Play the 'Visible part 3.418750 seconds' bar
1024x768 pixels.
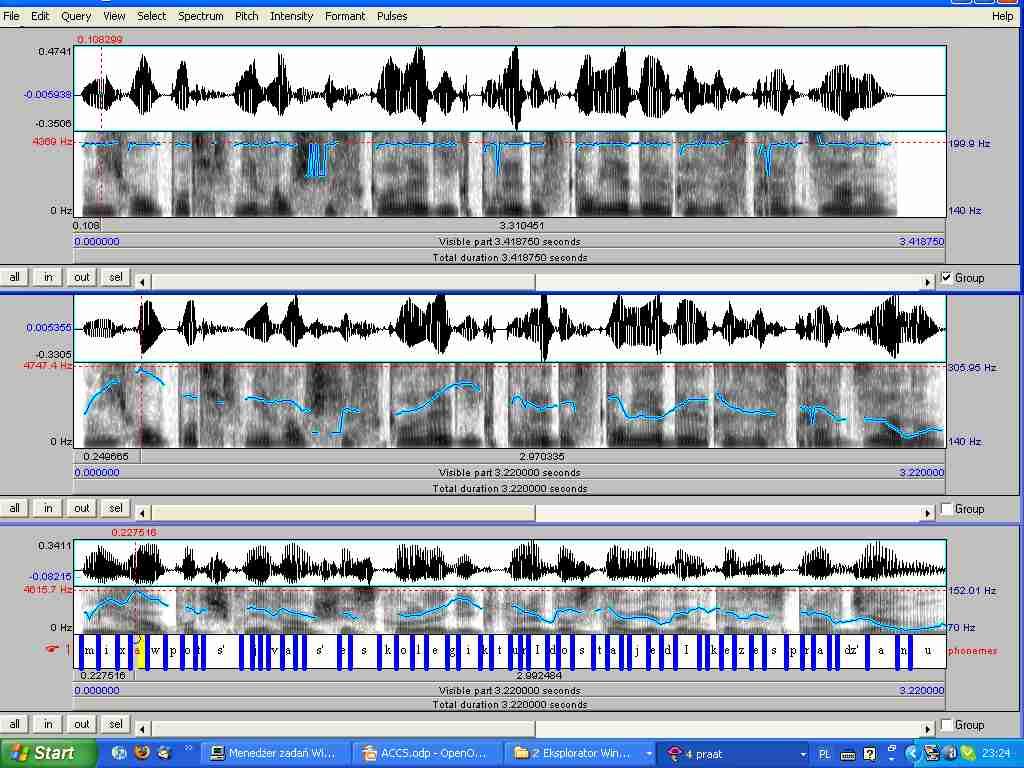509,242
